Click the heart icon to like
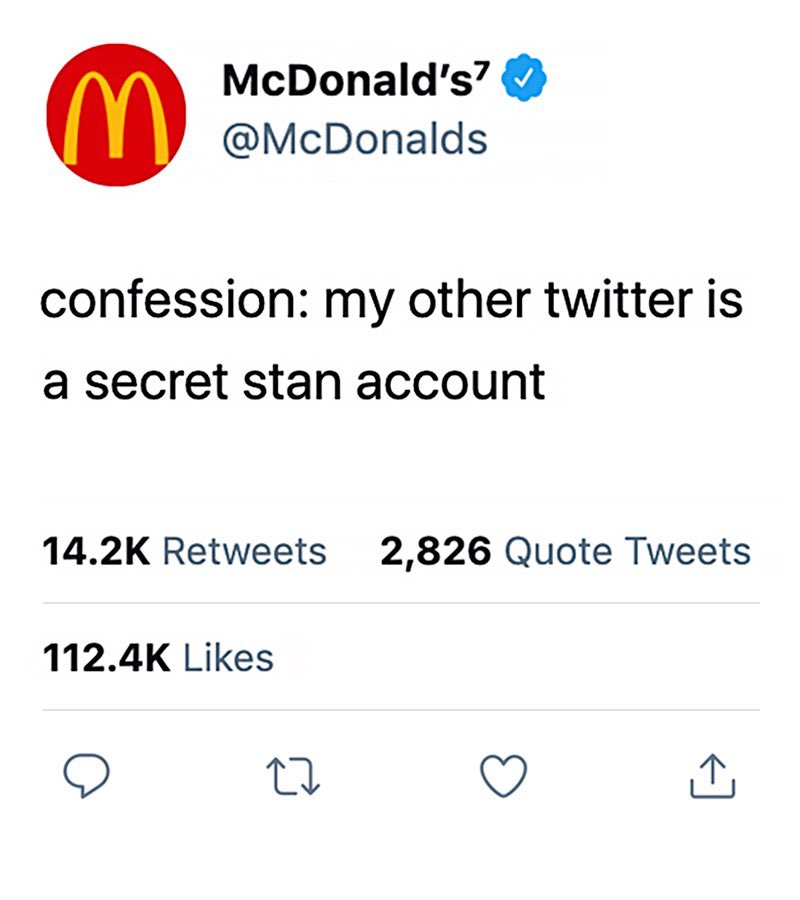 coord(505,775)
